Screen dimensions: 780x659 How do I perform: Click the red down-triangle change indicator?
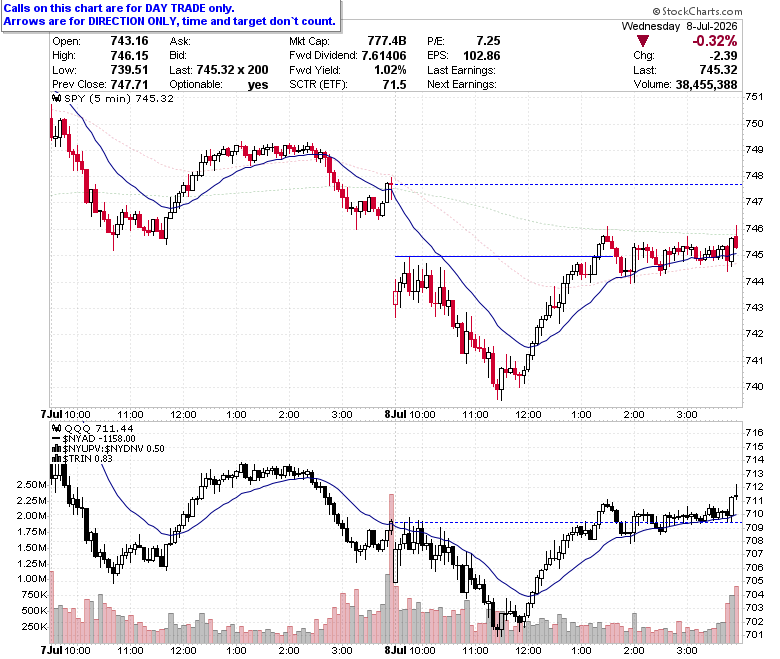(x=642, y=41)
